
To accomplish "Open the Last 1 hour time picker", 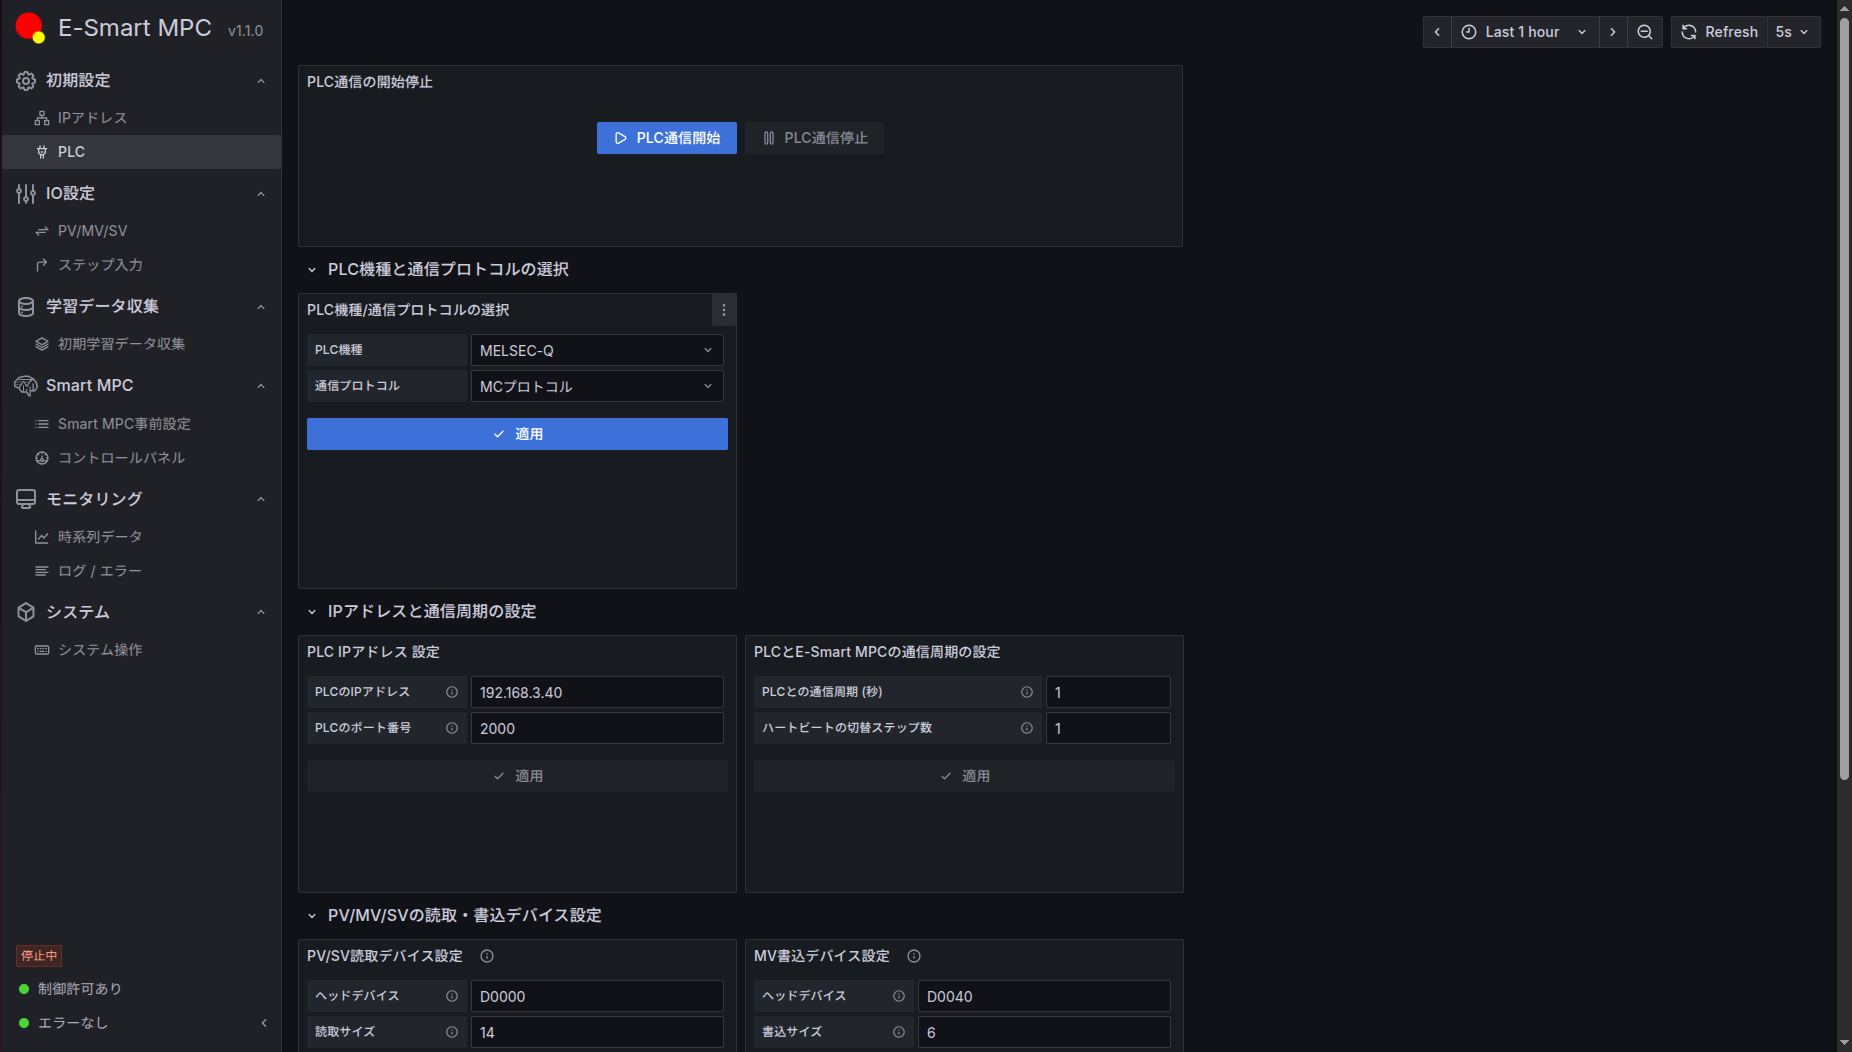I will 1525,32.
